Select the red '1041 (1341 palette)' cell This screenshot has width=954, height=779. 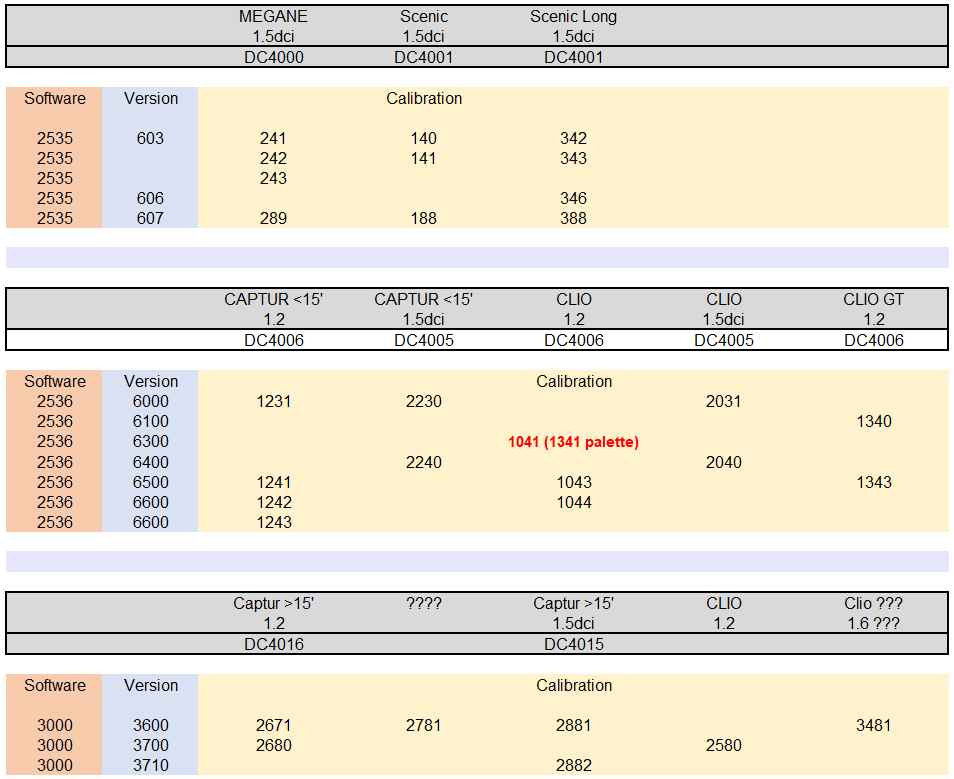pos(573,442)
